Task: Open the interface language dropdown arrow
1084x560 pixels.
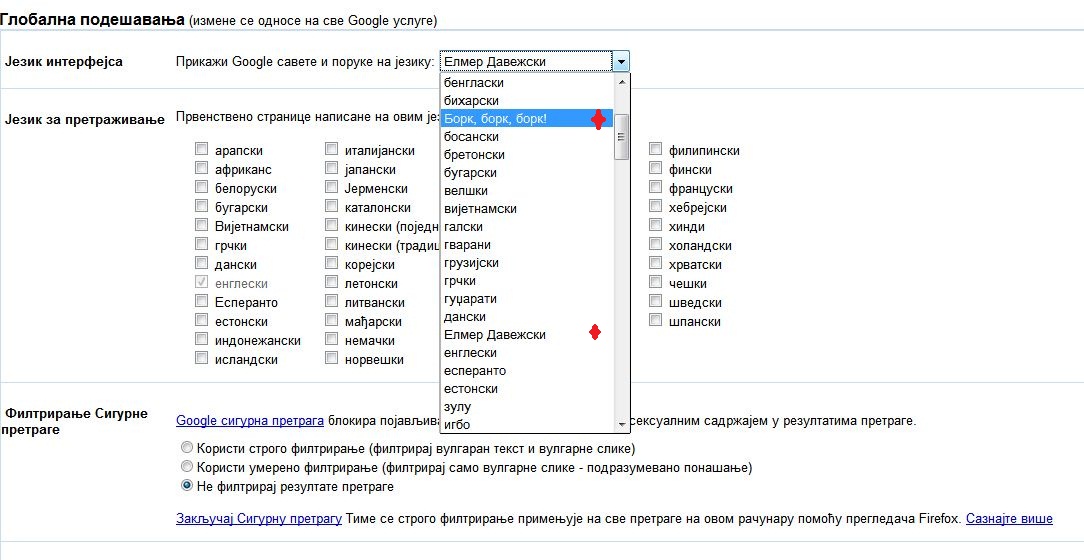Action: click(x=621, y=62)
